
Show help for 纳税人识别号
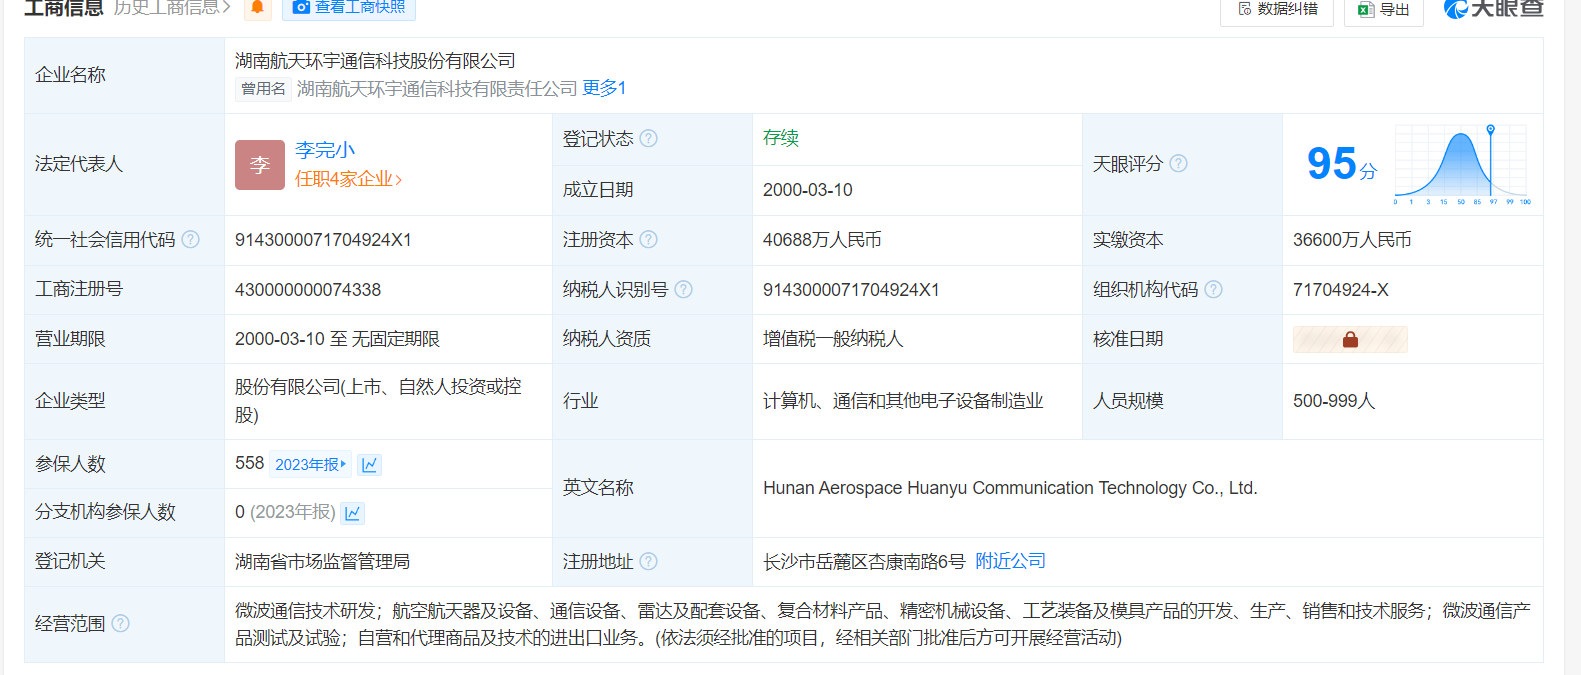(x=684, y=289)
